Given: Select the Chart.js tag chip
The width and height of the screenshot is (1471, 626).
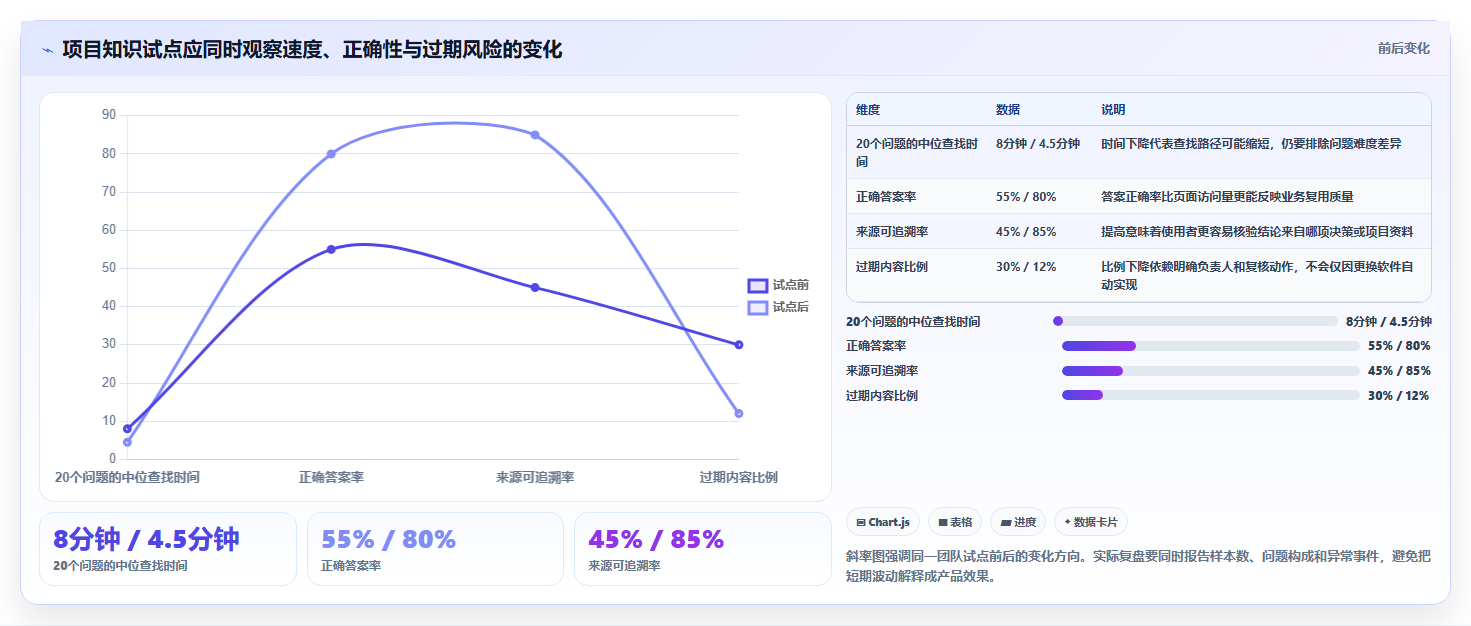Looking at the screenshot, I should [883, 522].
